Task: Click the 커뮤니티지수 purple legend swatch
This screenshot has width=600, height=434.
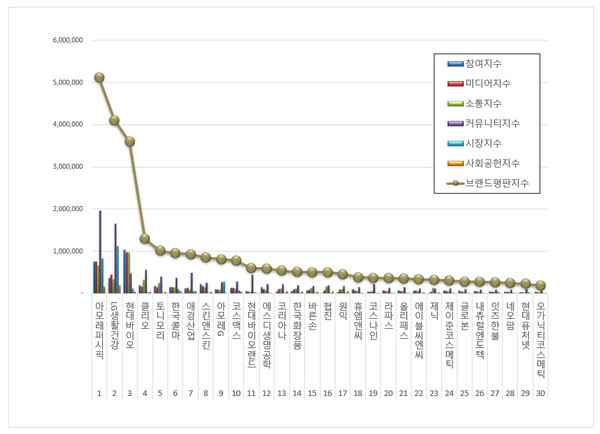Action: 453,123
